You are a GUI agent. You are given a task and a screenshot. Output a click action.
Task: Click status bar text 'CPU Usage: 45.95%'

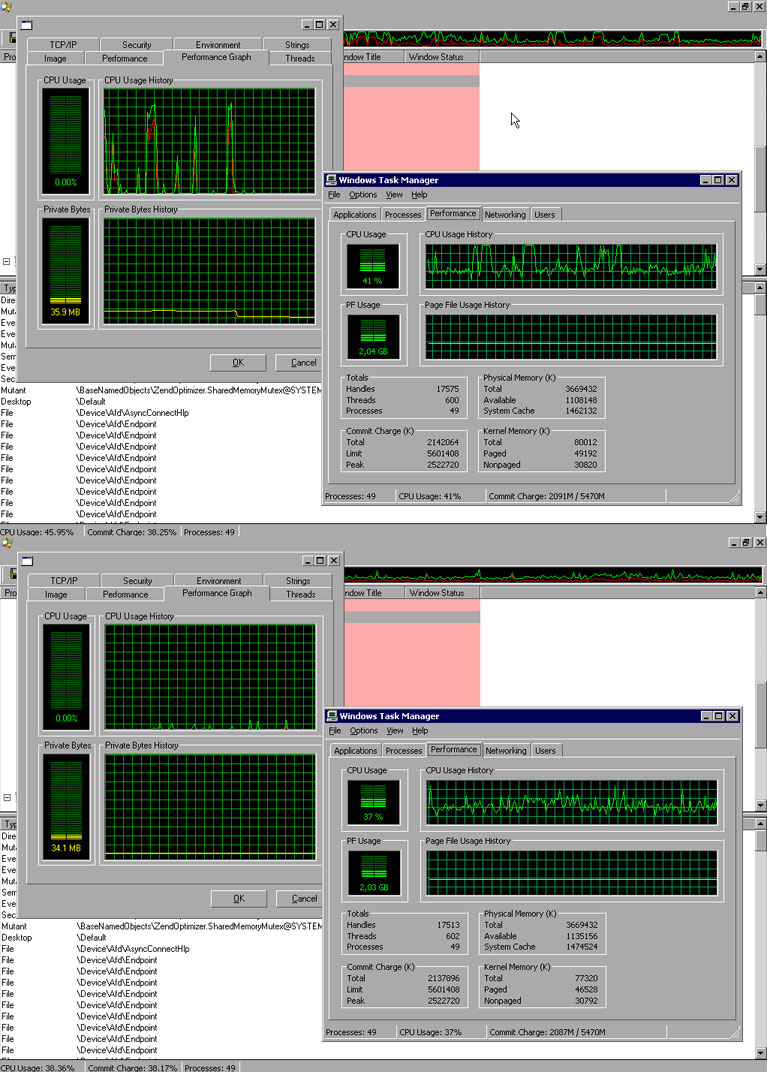(38, 532)
